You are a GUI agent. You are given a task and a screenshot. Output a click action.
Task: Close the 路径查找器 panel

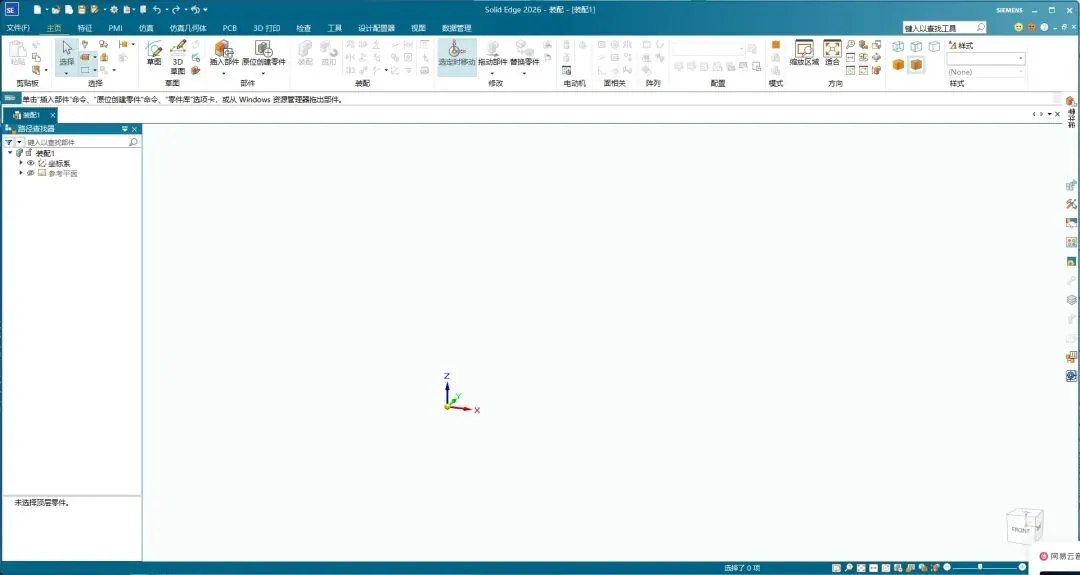coord(134,129)
